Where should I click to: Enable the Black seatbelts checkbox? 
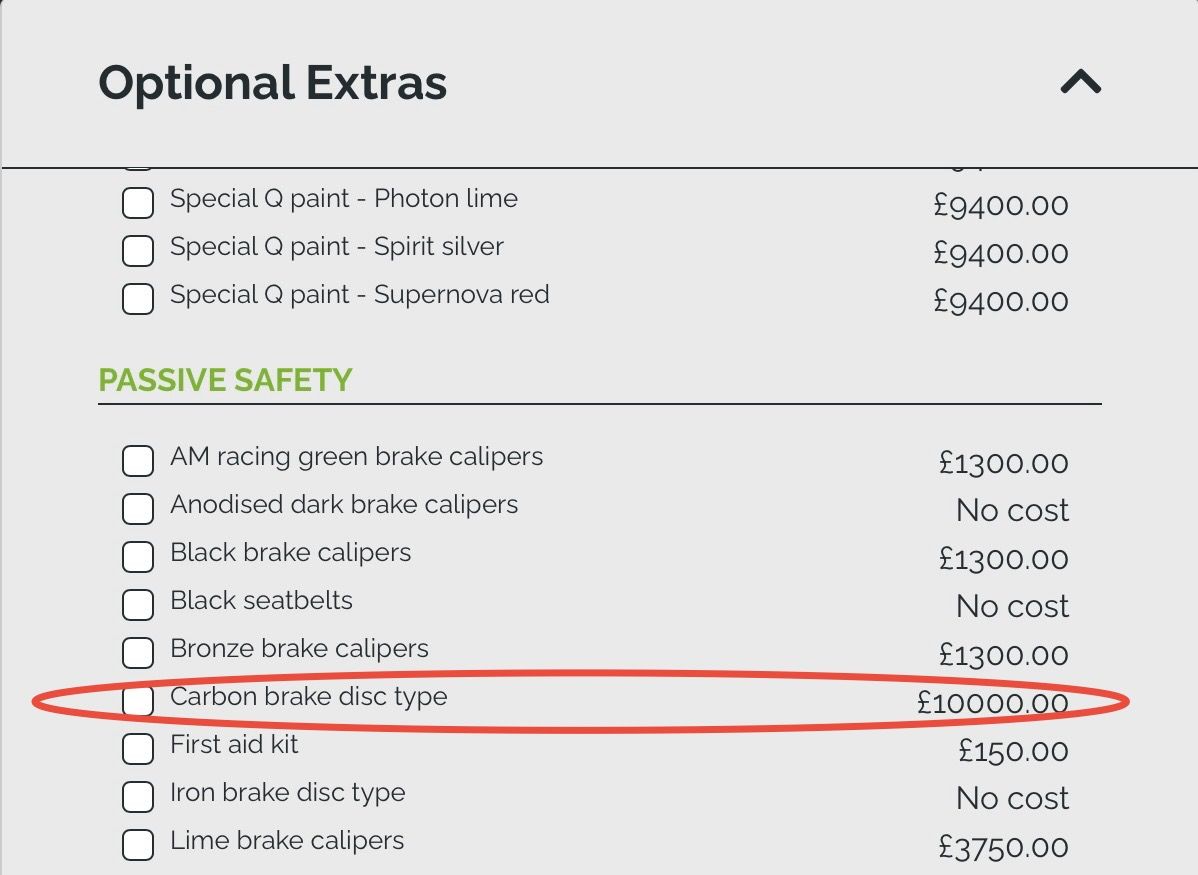pos(138,605)
